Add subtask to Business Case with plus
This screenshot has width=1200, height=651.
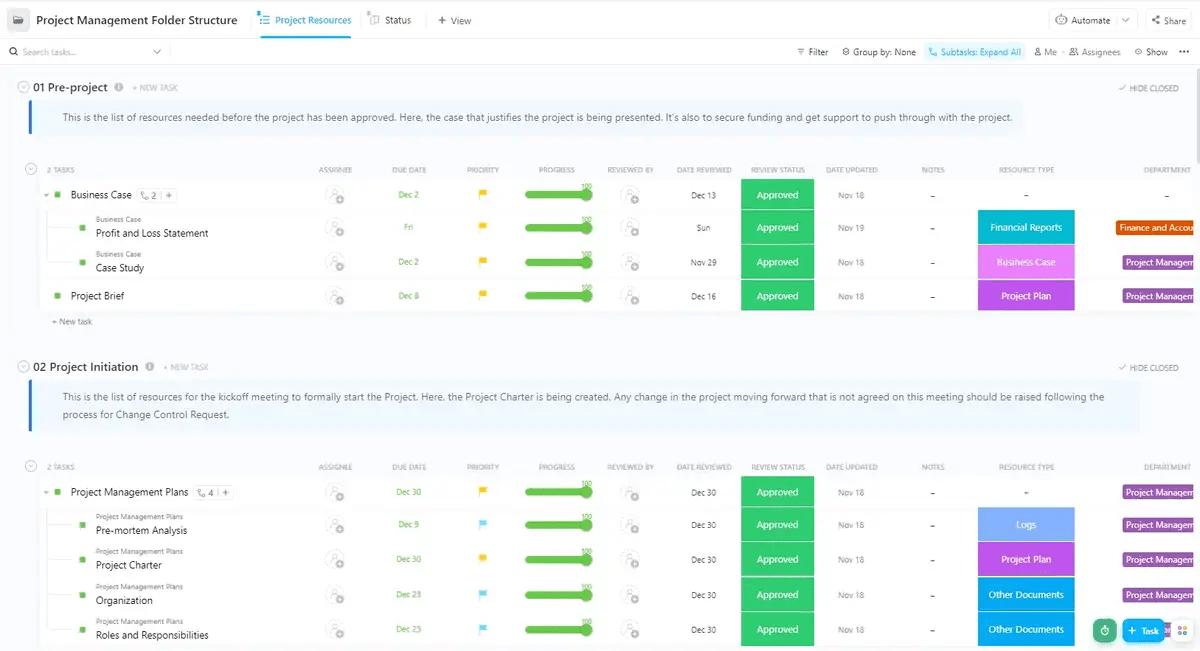(170, 195)
